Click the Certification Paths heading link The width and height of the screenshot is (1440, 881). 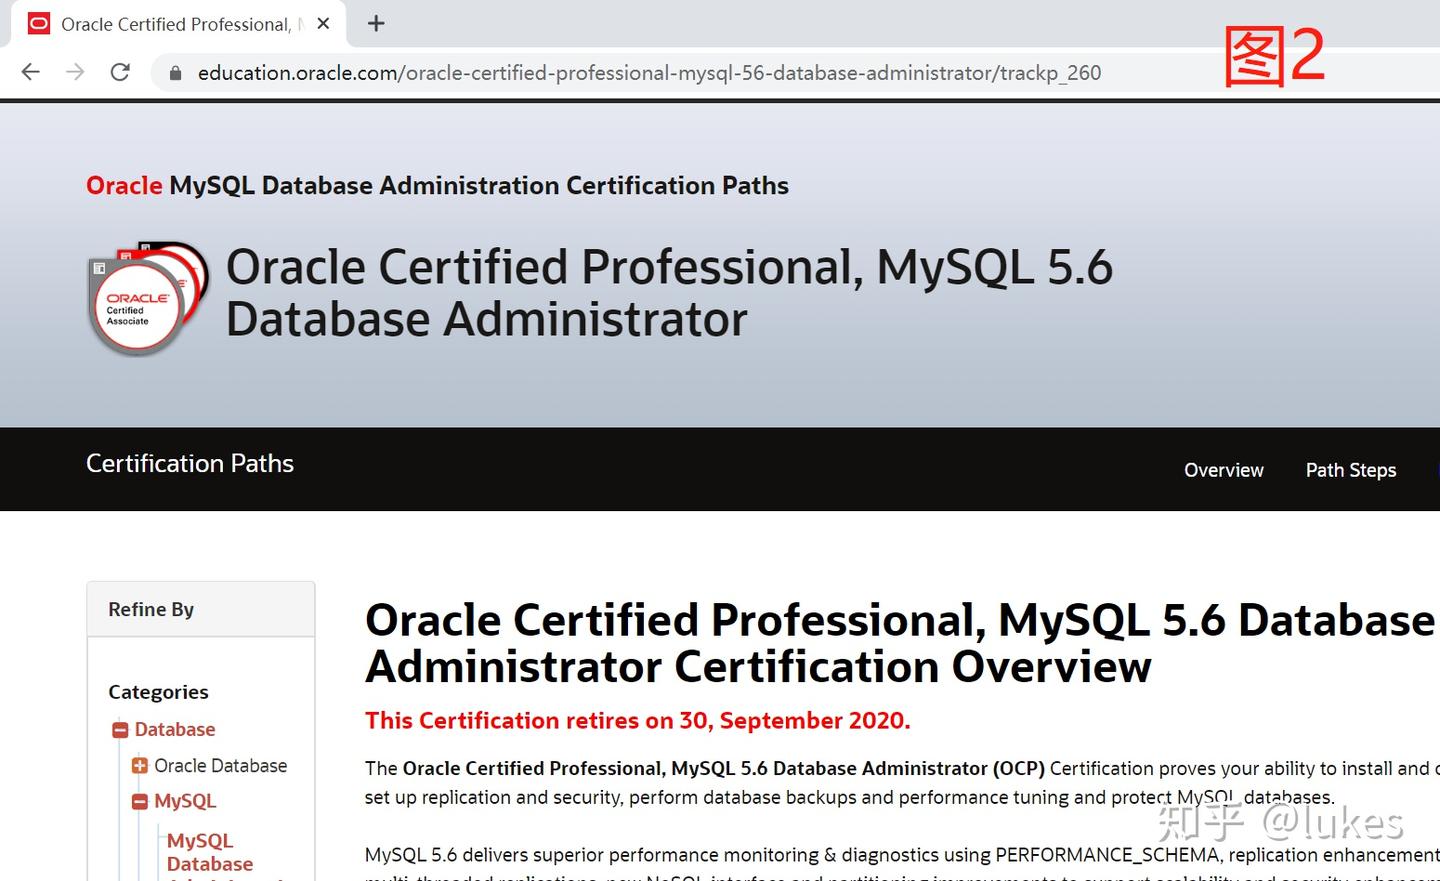pyautogui.click(x=190, y=463)
